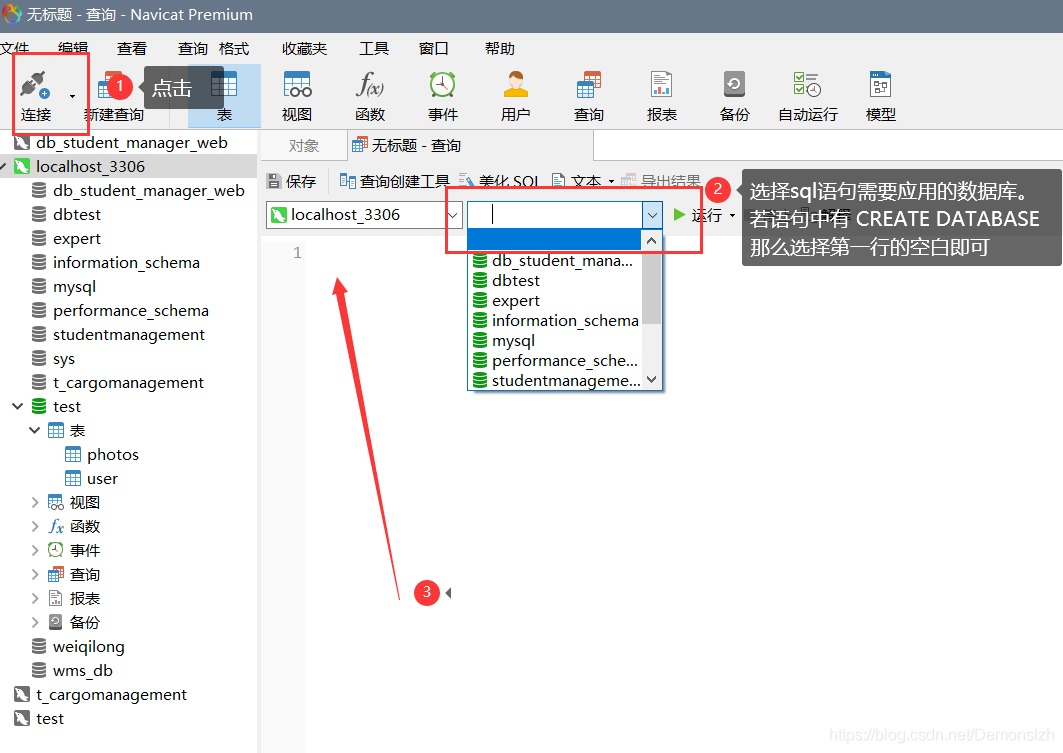Screen dimensions: 1063x753
Task: Switch to the 对象 (Objects) tab
Action: tap(303, 146)
